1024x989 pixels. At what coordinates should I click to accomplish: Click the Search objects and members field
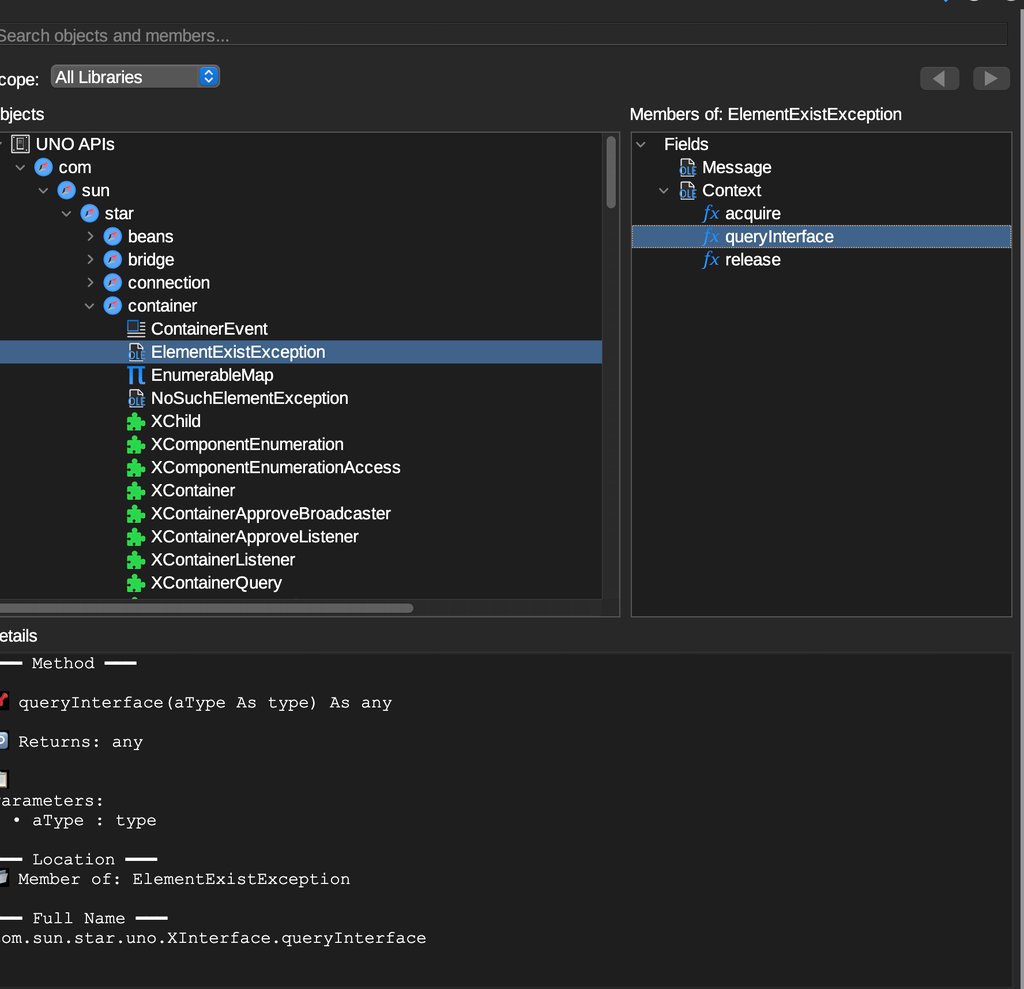500,36
